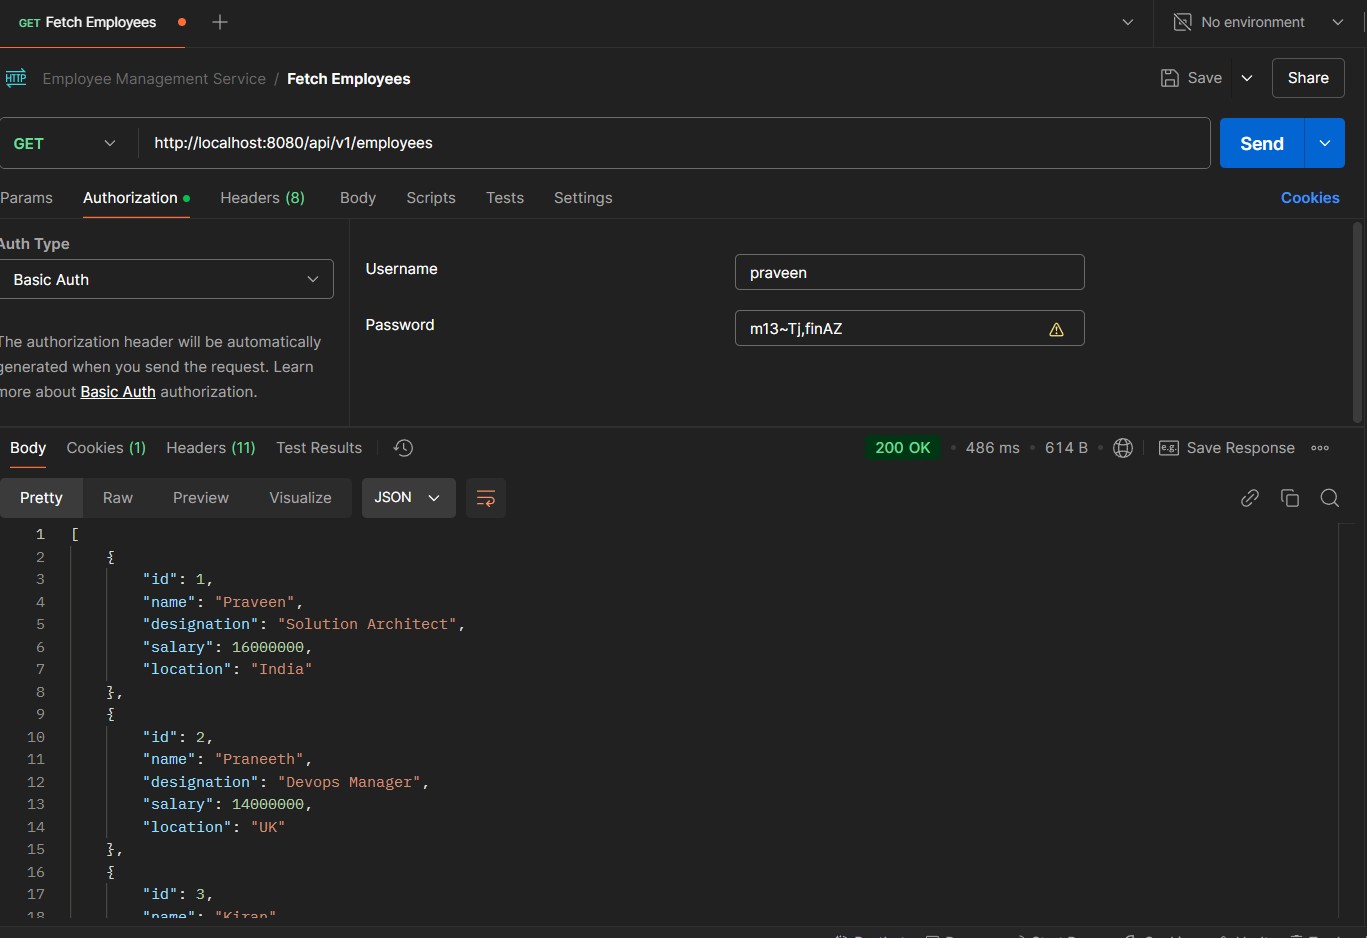Search within the response body

coord(1330,498)
